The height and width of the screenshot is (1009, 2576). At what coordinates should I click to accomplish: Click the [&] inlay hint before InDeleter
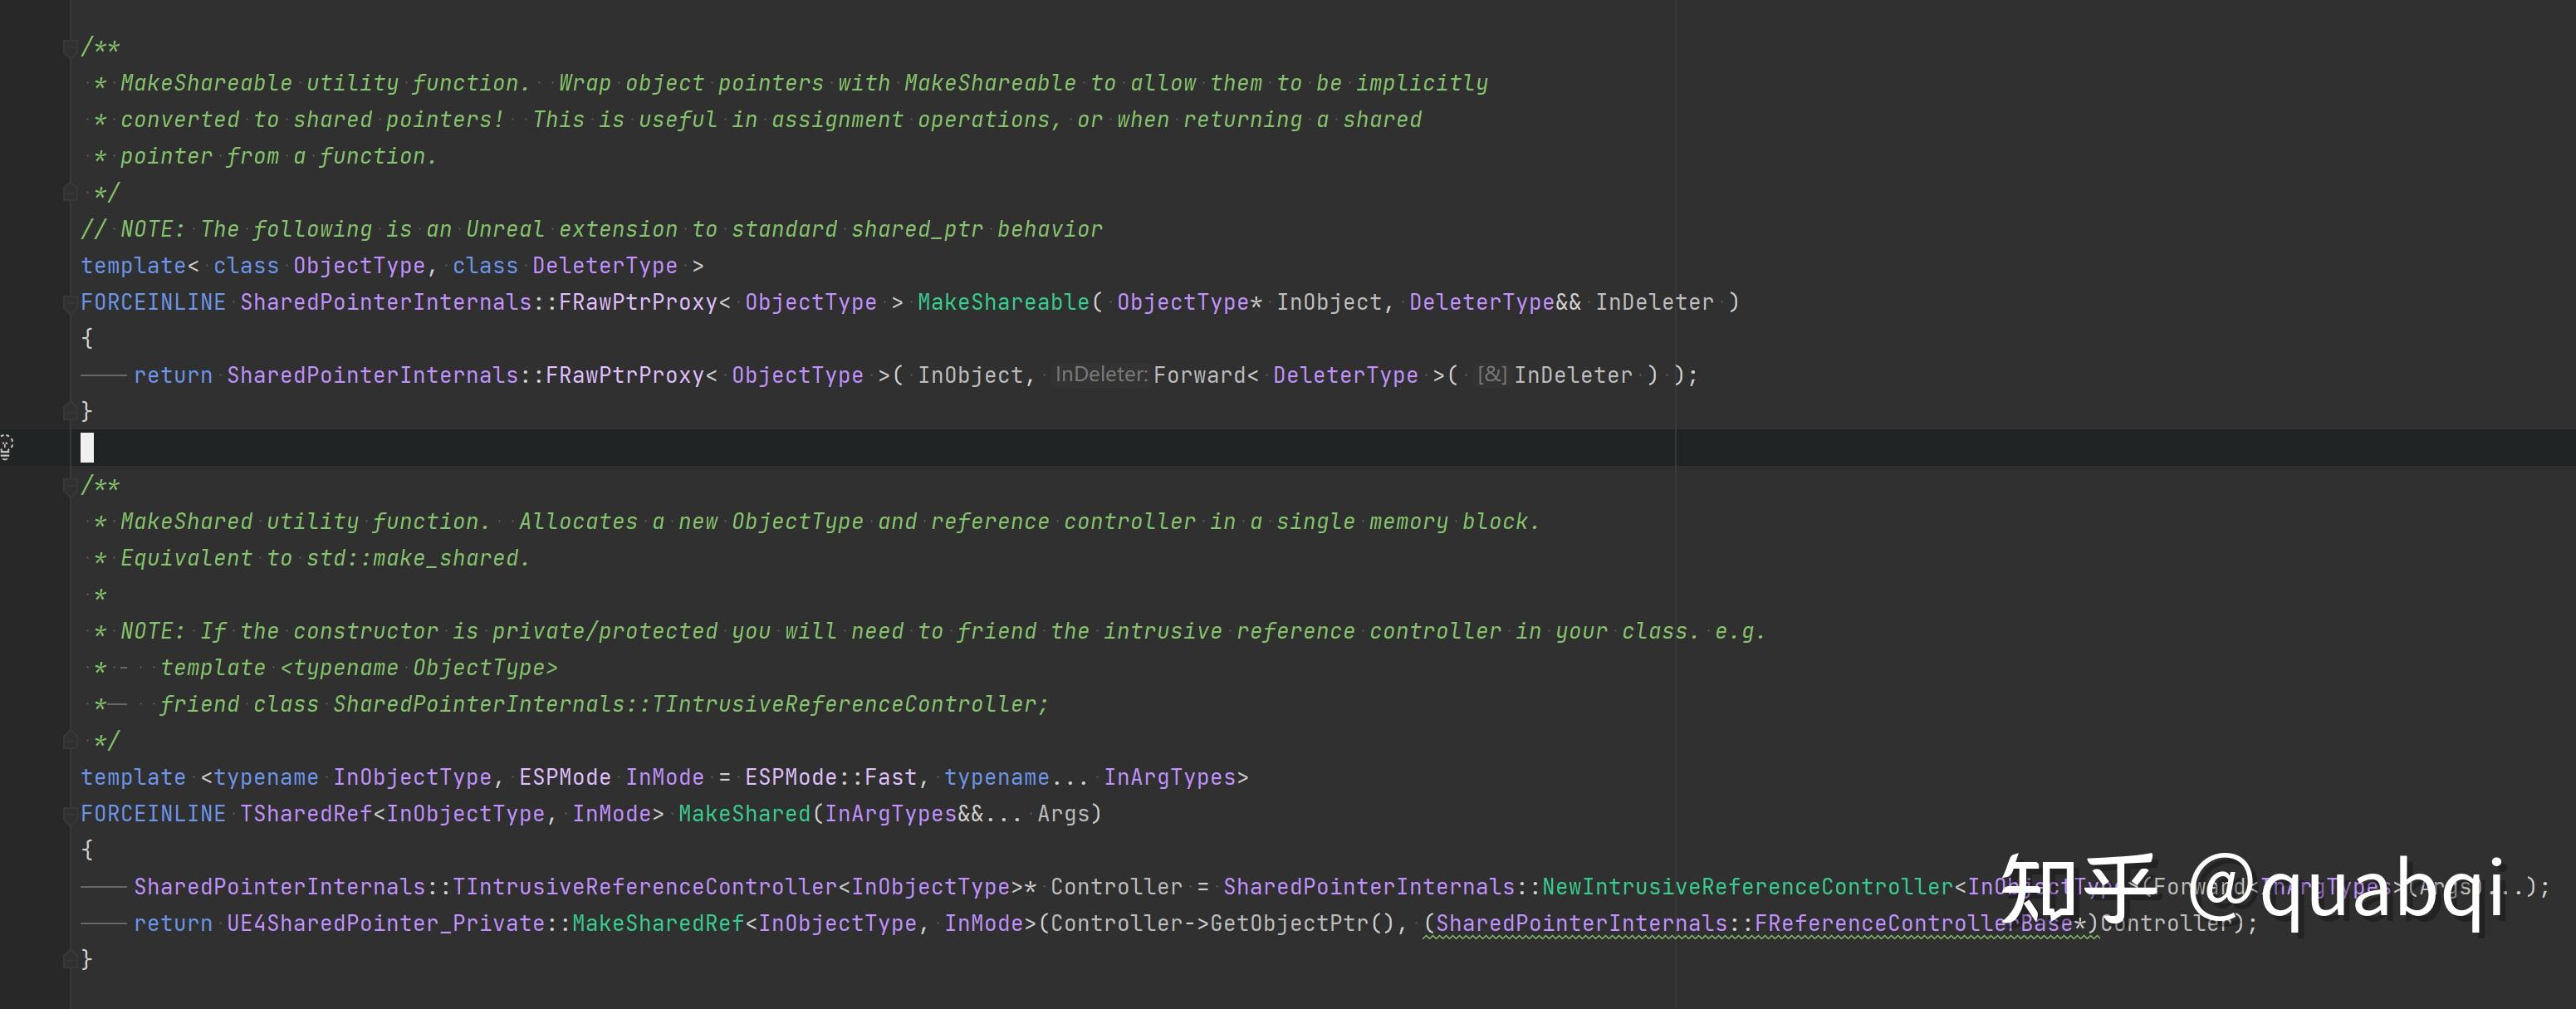tap(1491, 375)
